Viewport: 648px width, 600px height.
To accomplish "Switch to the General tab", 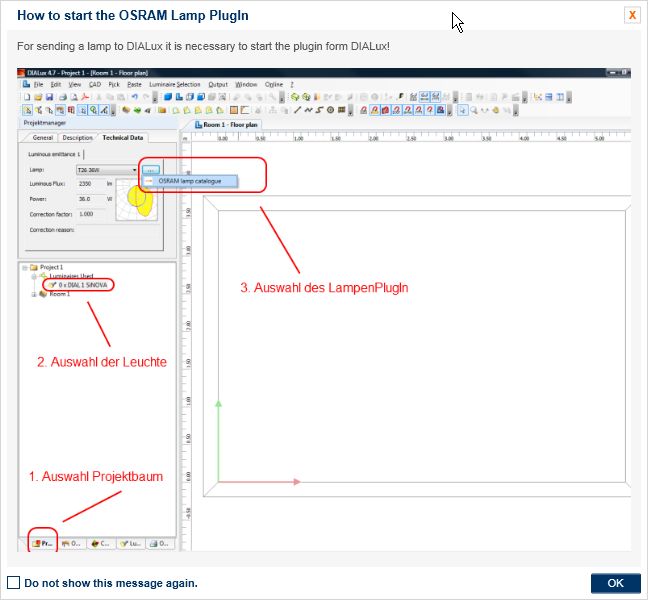I will [42, 138].
